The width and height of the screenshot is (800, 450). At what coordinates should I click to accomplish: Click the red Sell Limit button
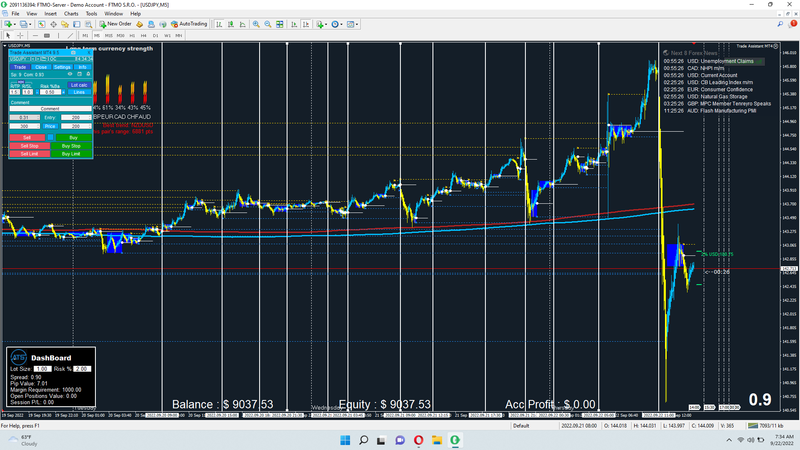pyautogui.click(x=29, y=154)
